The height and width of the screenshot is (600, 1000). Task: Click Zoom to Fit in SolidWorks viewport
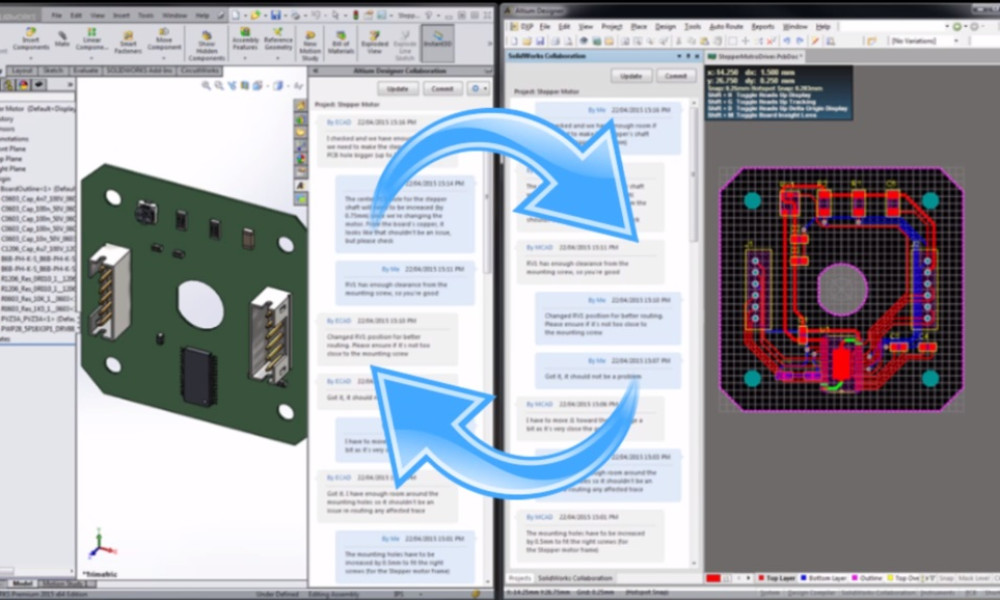coord(206,85)
